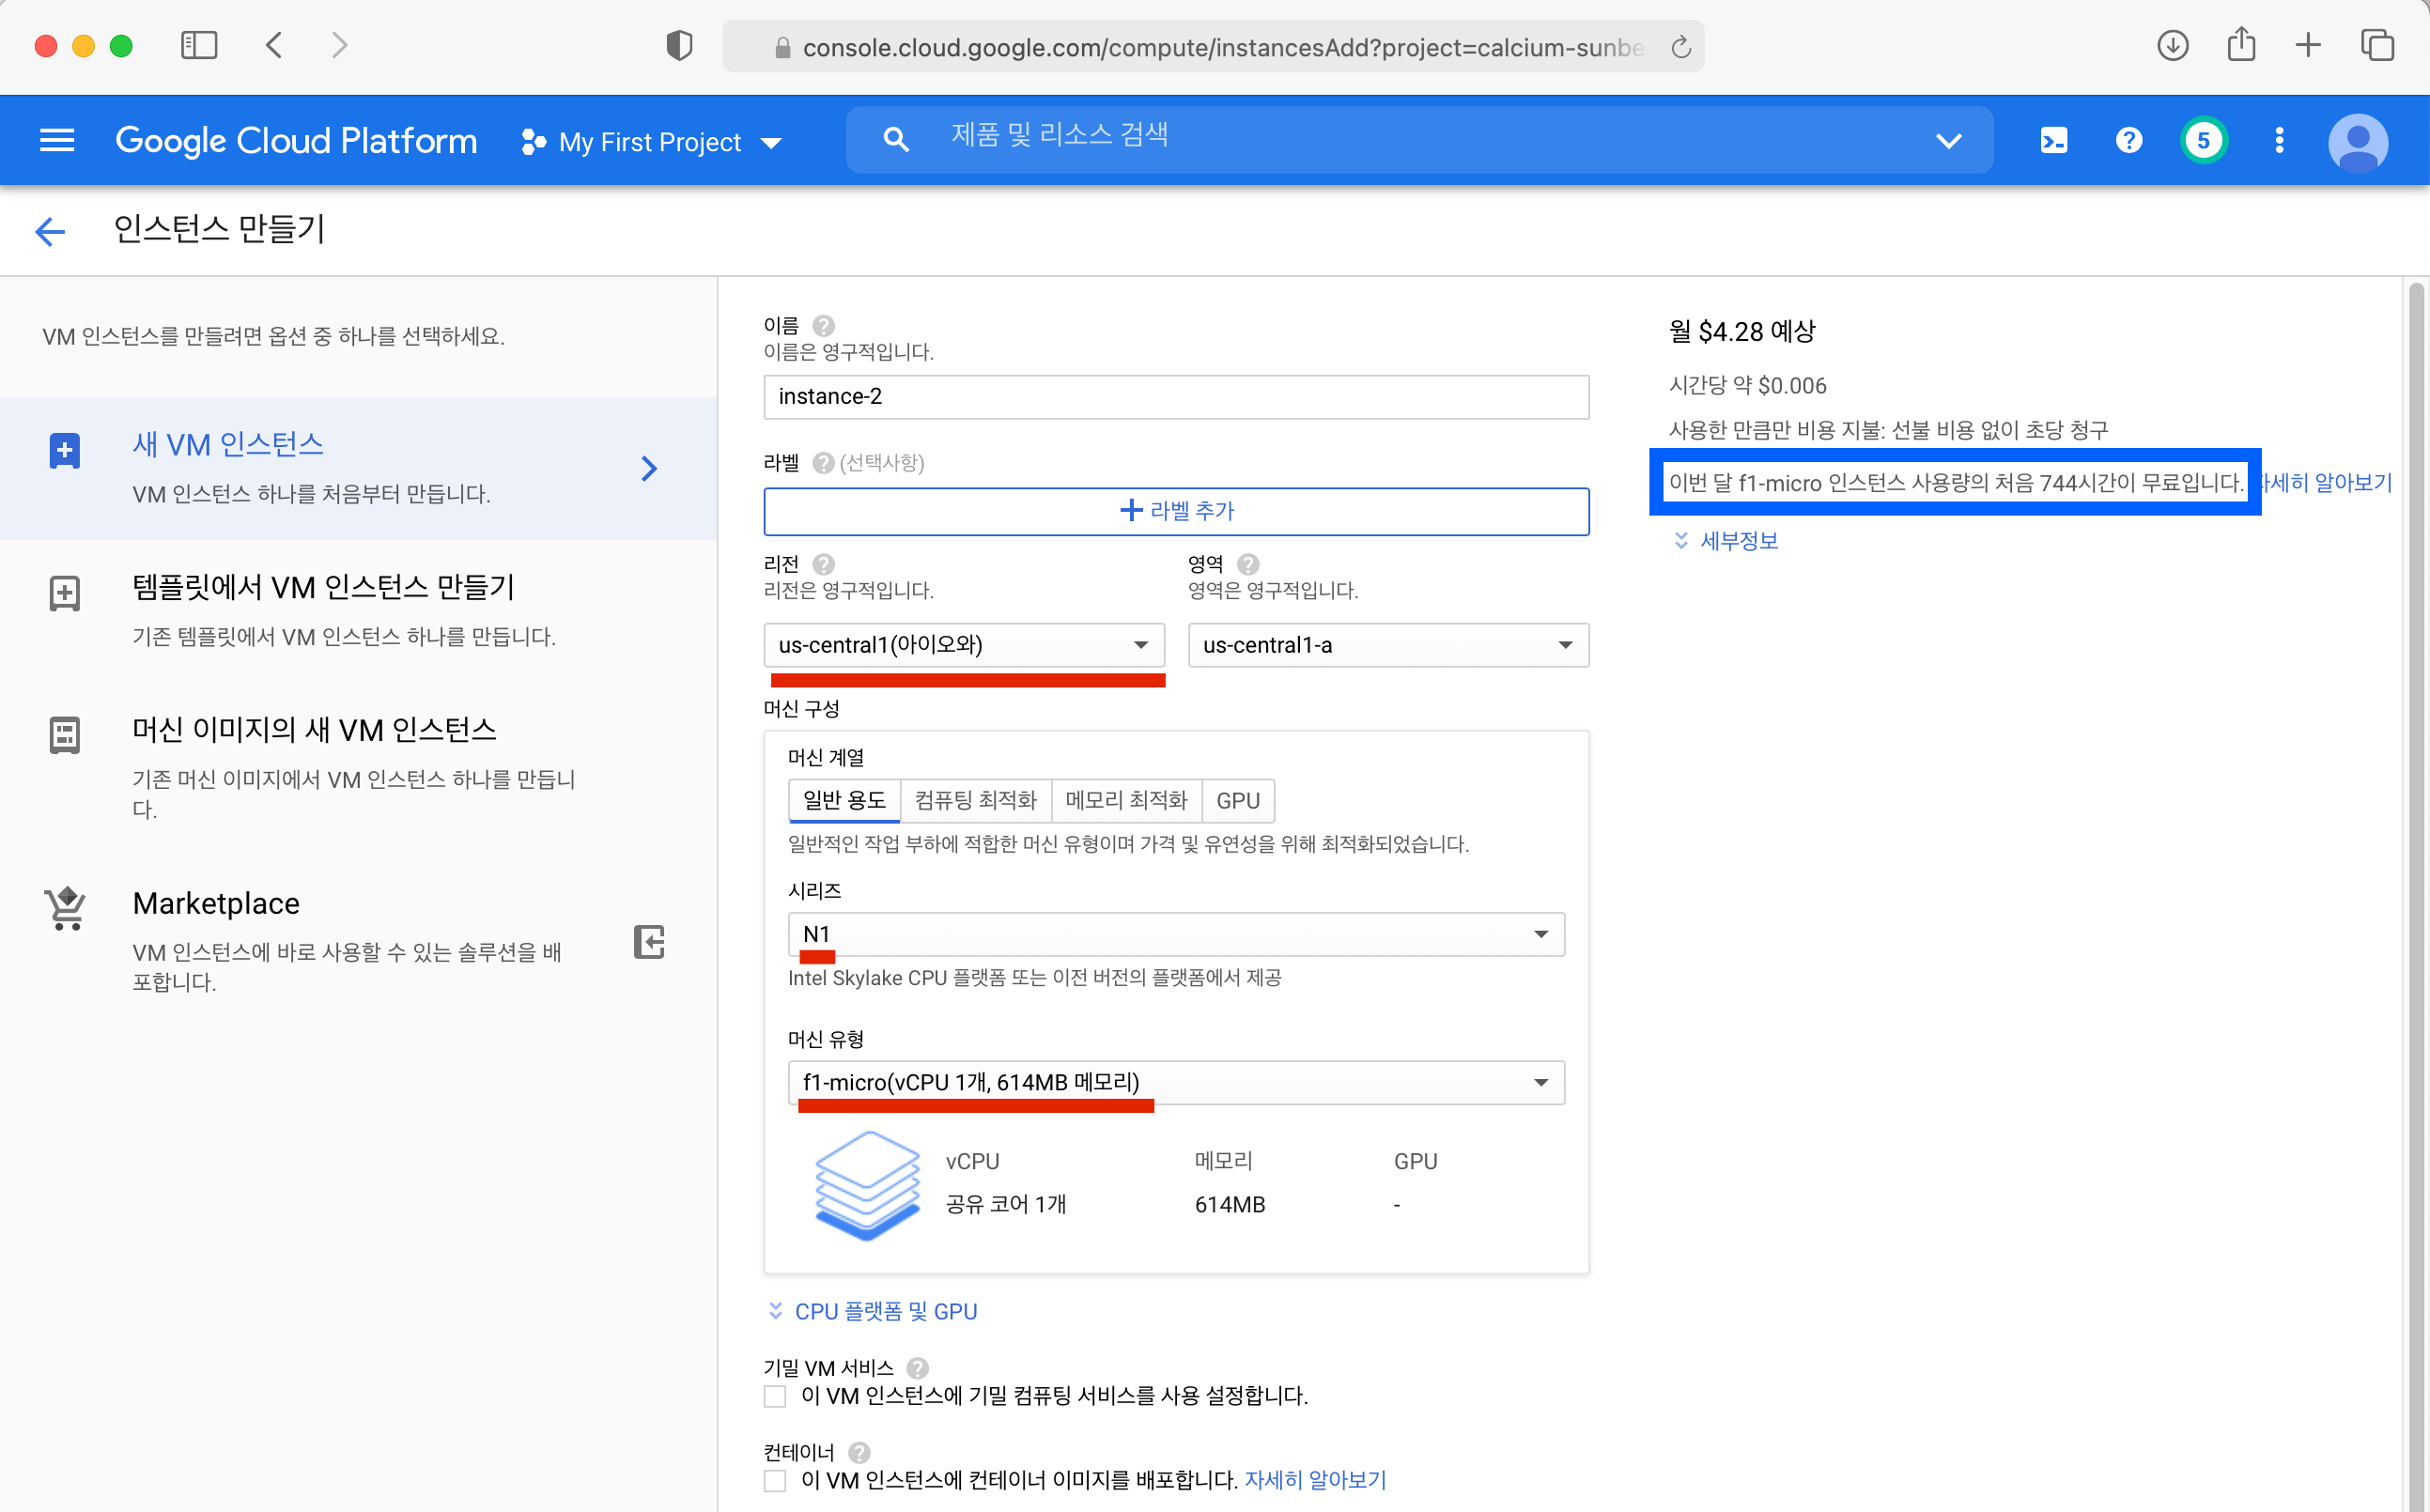This screenshot has height=1512, width=2430.
Task: Click the Marketplace external link icon
Action: 649,942
